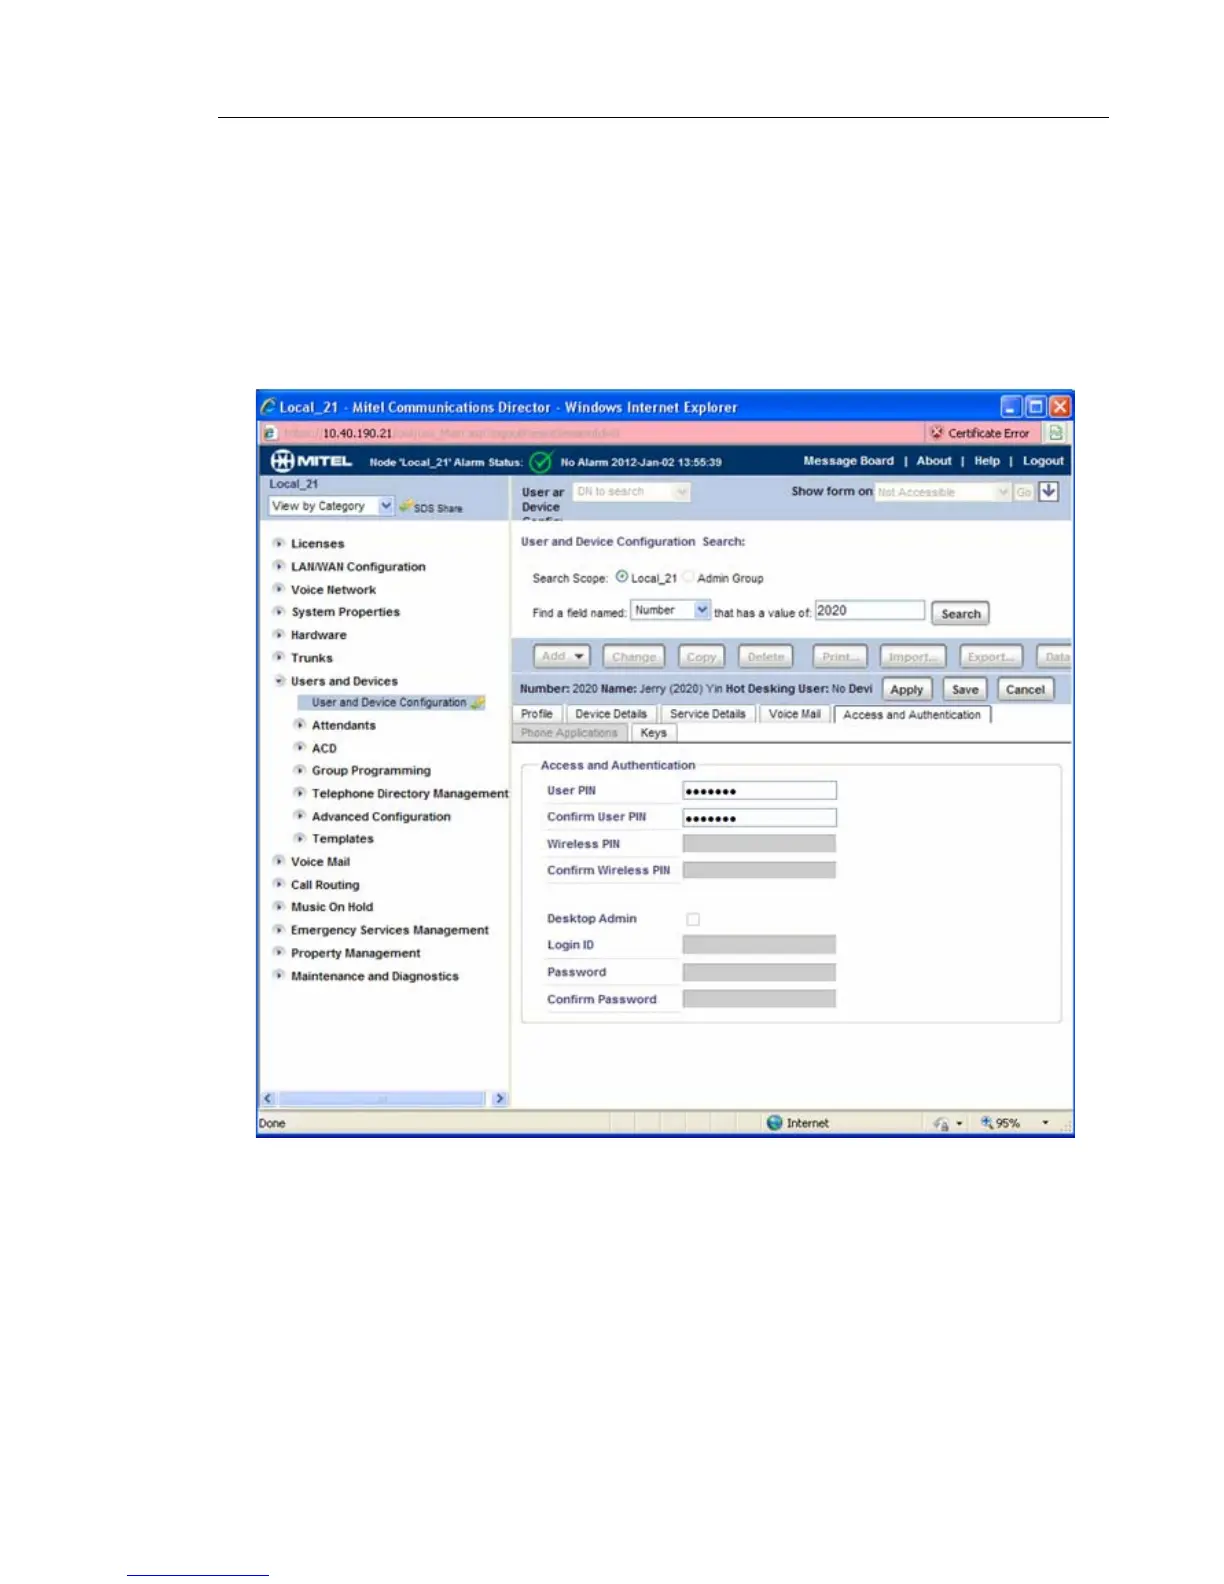Click the Certificate Error shield icon

[937, 433]
